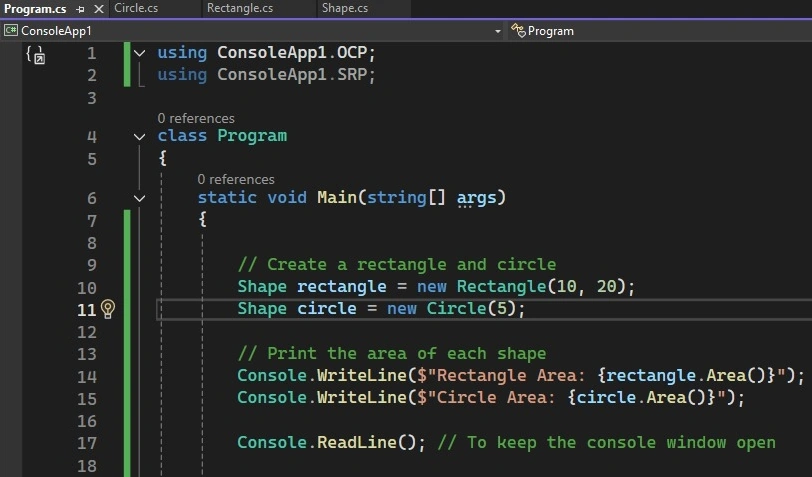The width and height of the screenshot is (812, 477).
Task: Click the 'Shape' type on line 11
Action: 262,309
